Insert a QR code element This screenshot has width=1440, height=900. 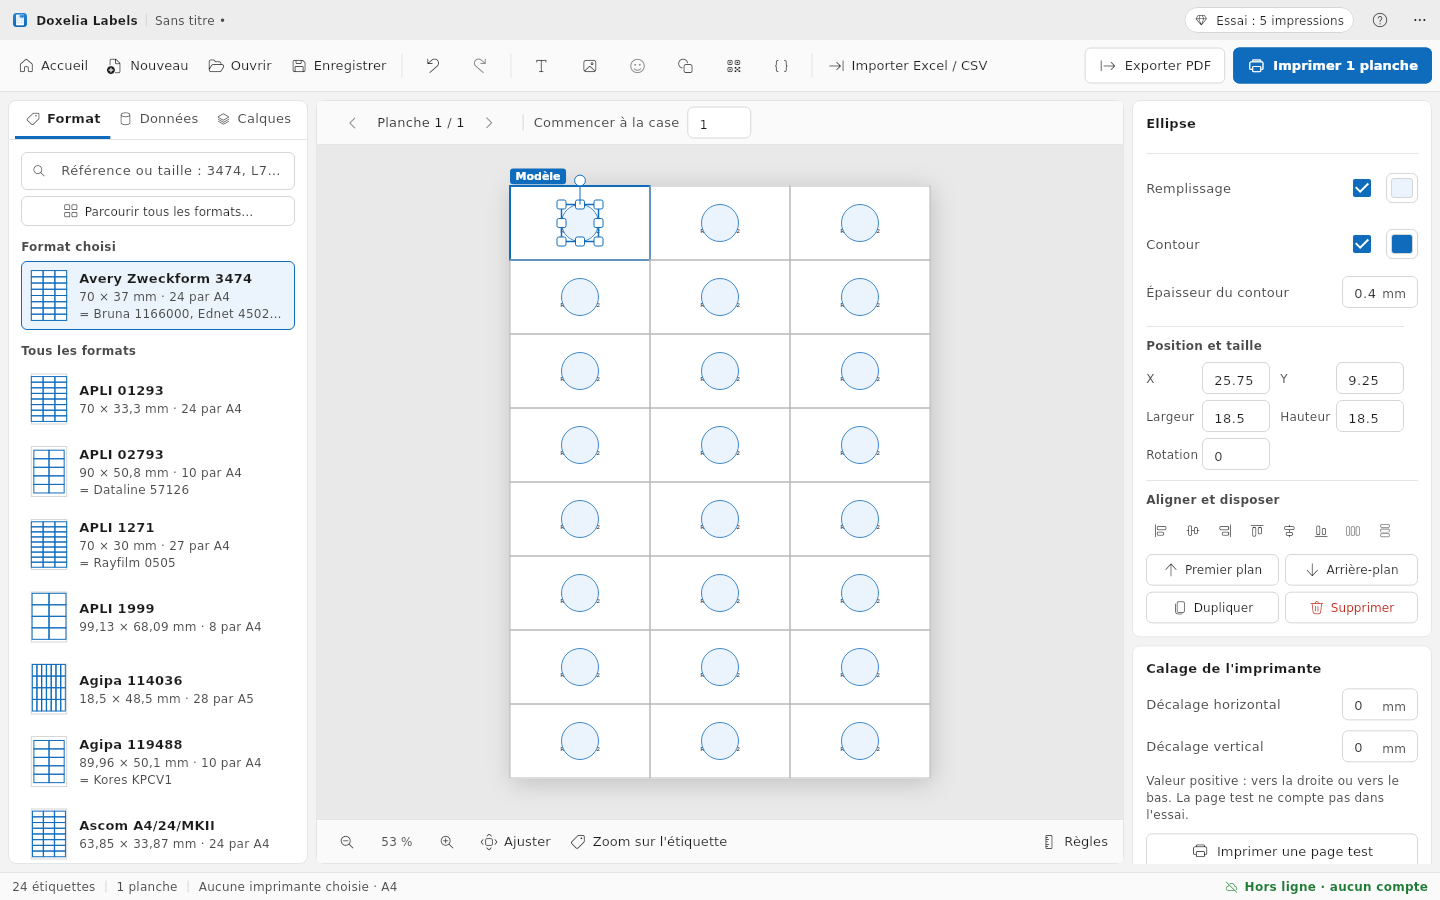(x=734, y=66)
